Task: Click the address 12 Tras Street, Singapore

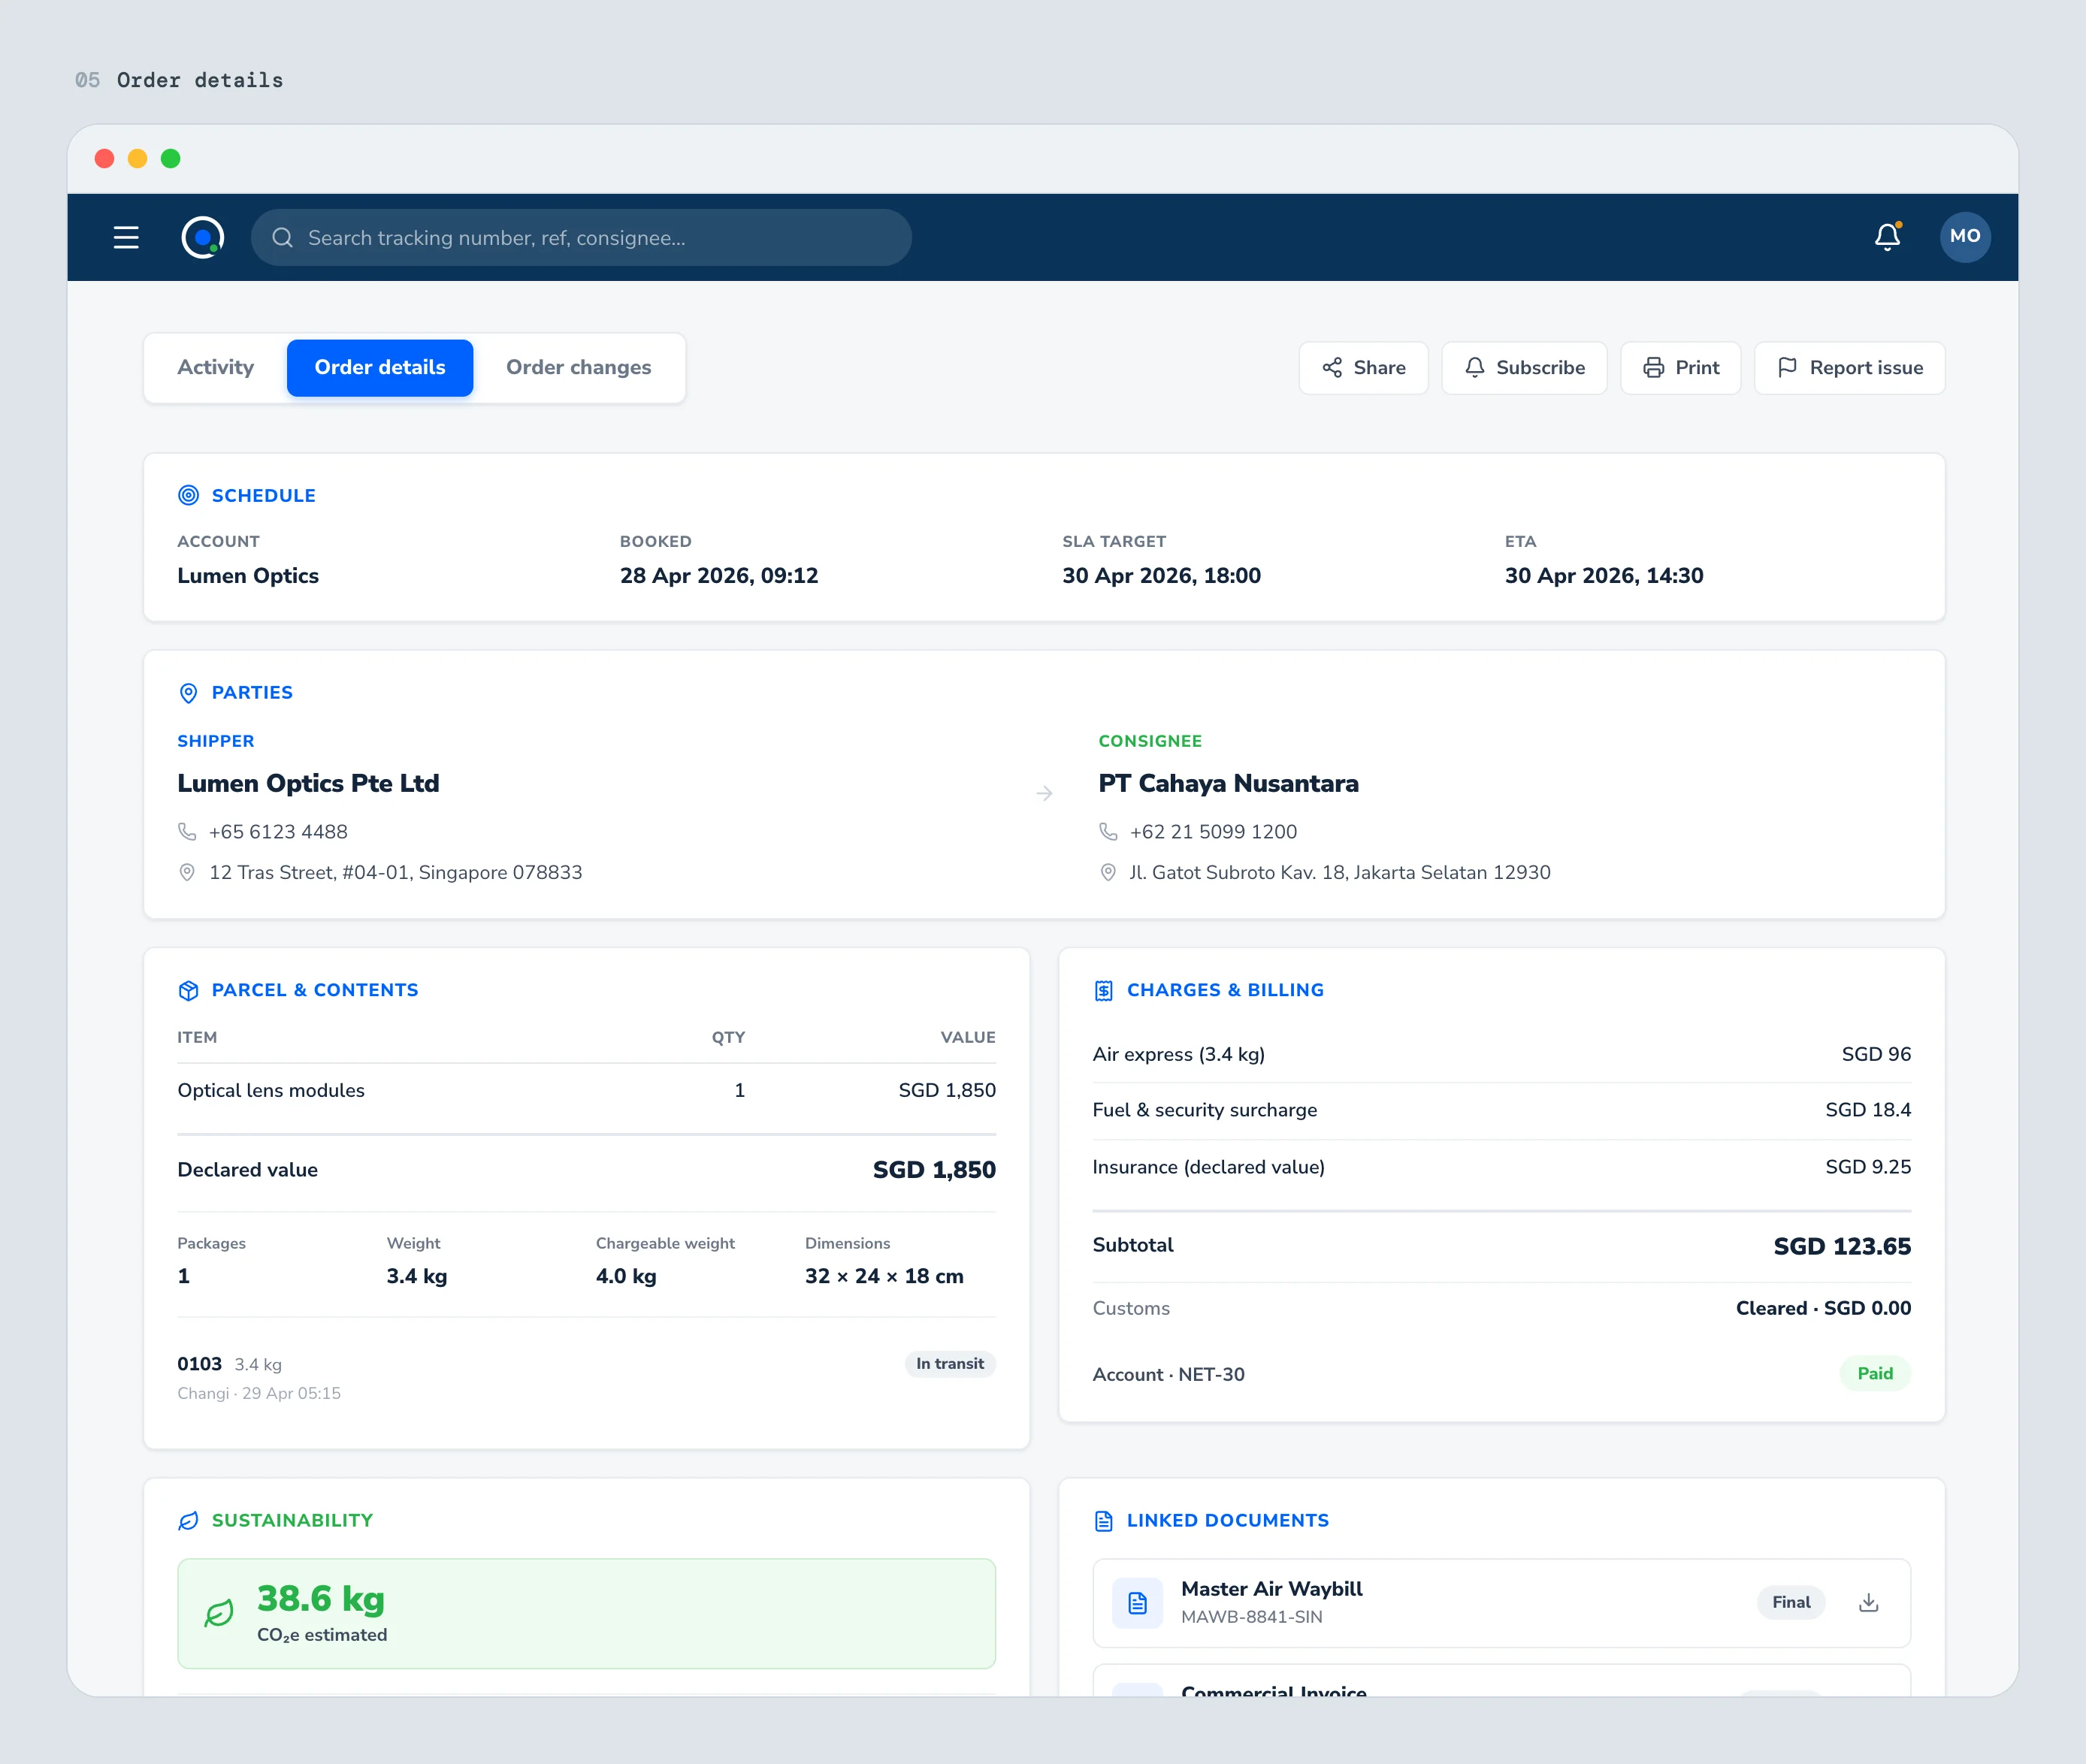Action: pyautogui.click(x=395, y=872)
